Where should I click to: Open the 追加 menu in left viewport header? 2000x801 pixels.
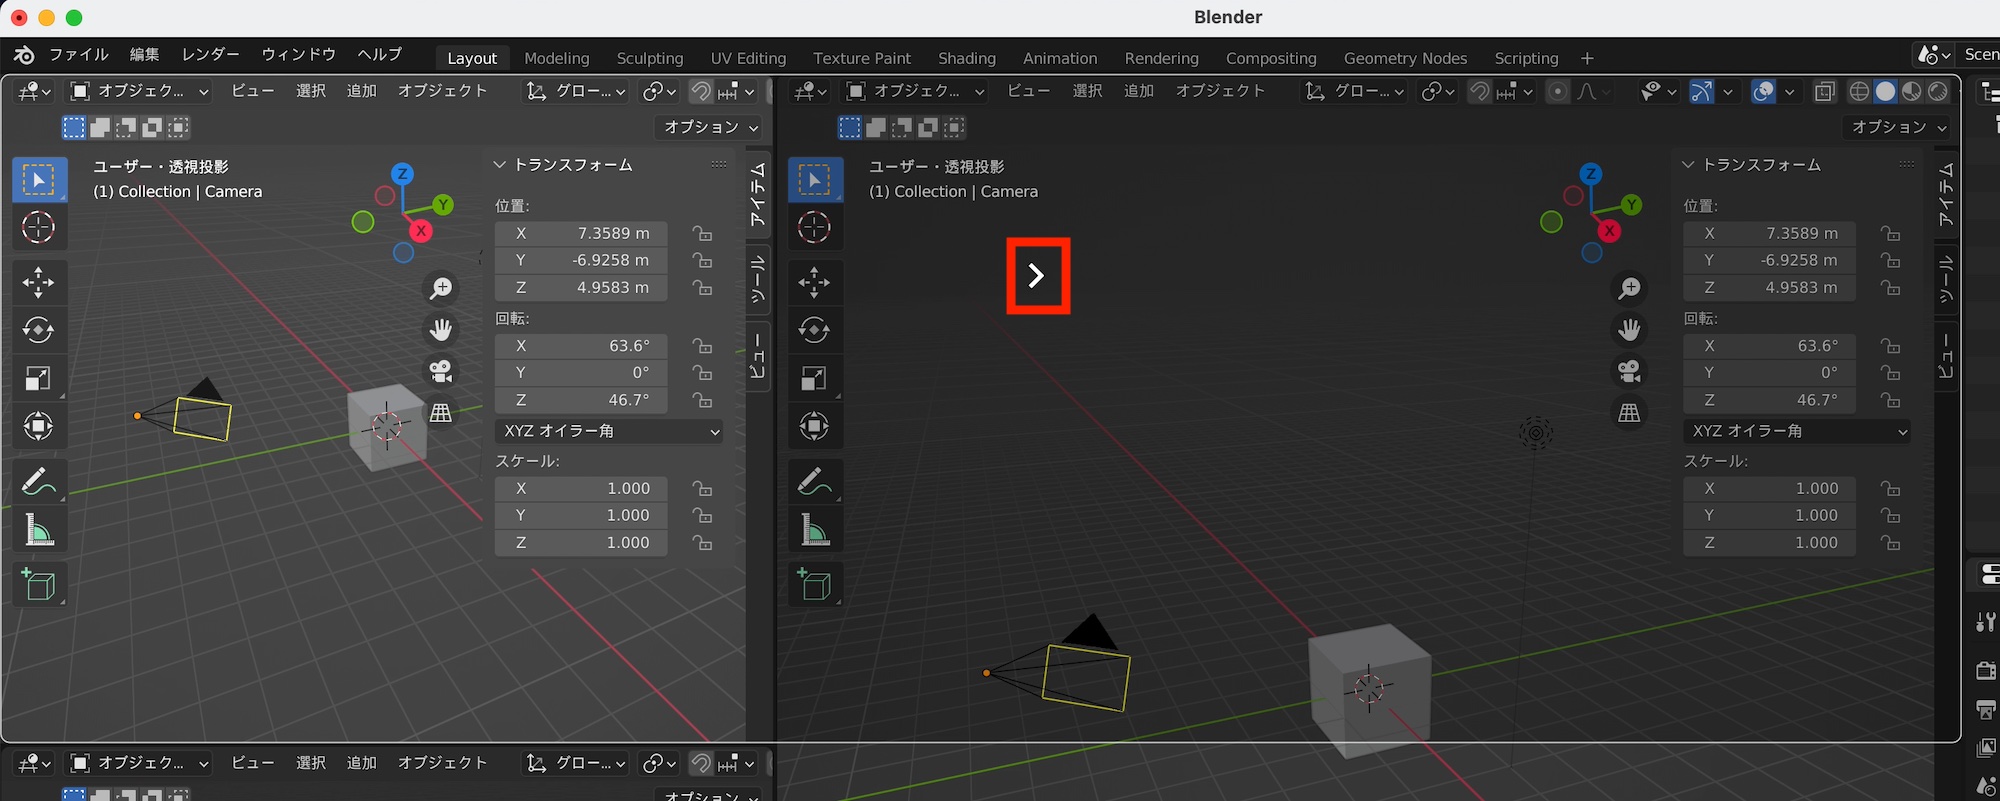pyautogui.click(x=361, y=91)
